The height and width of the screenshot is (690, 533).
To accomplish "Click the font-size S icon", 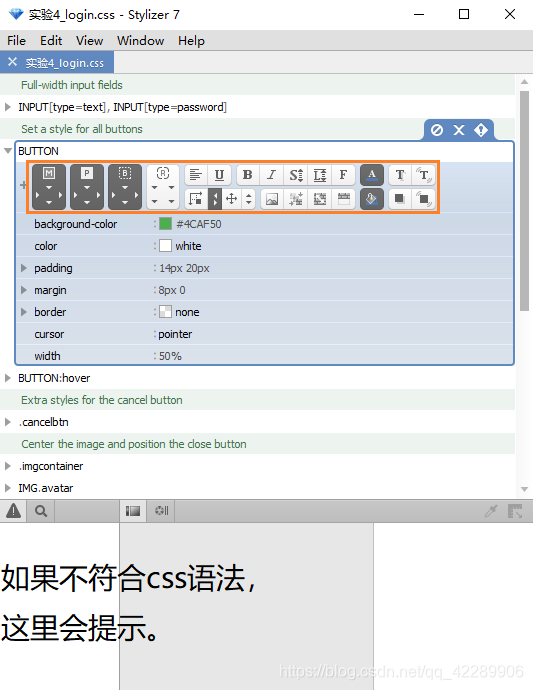I will coord(296,175).
